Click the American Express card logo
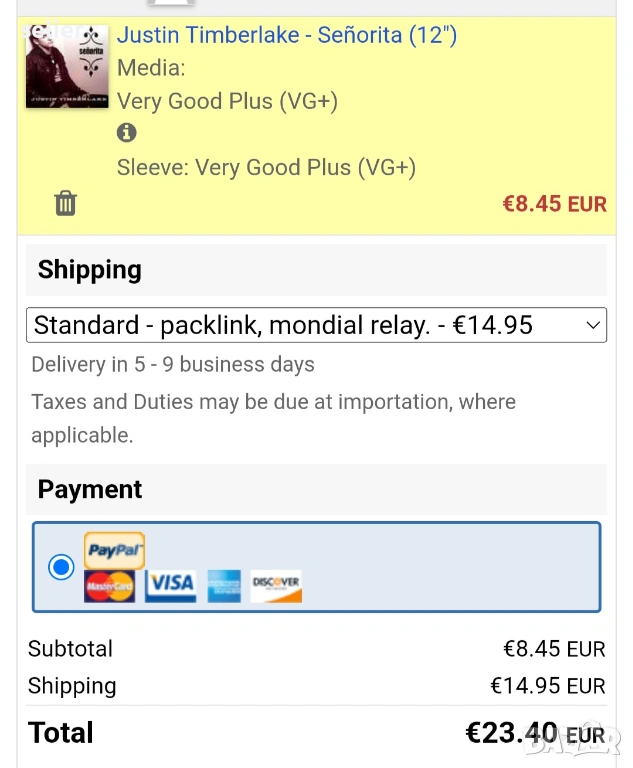633x768 pixels. (224, 586)
